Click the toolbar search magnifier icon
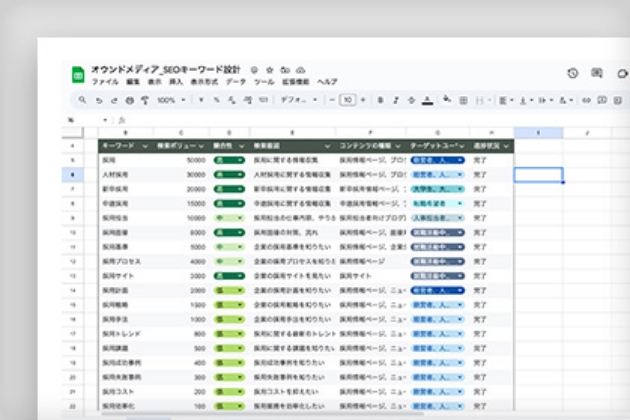The width and height of the screenshot is (630, 420). 82,100
